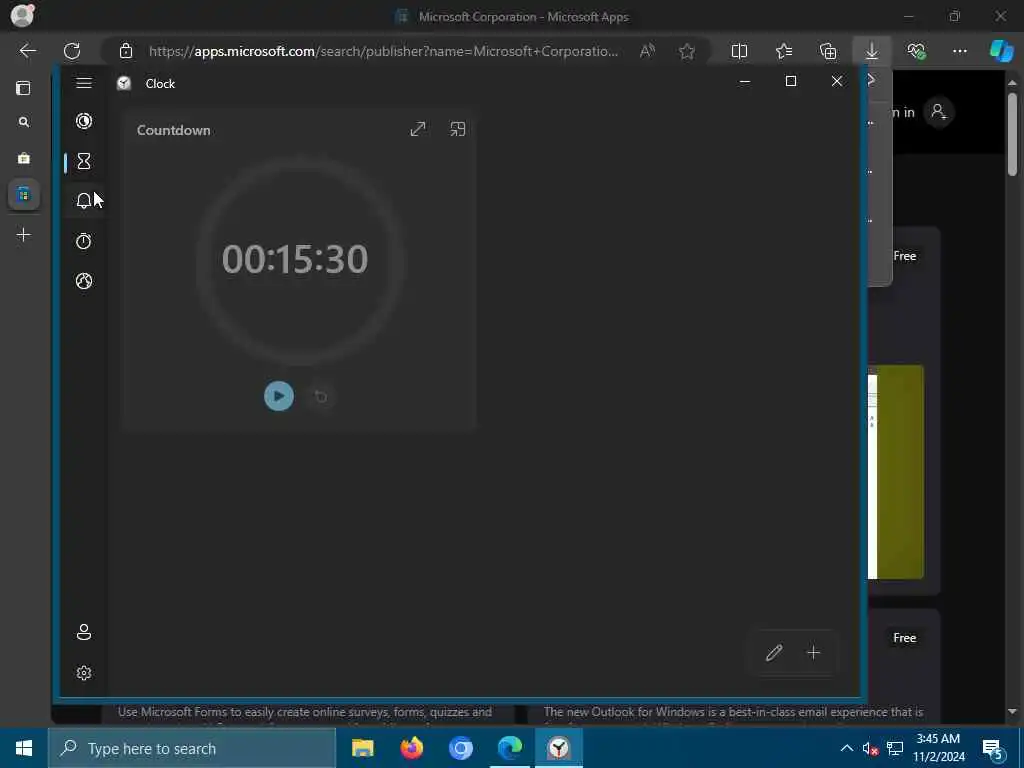Add a new timer with plus button

pos(813,652)
